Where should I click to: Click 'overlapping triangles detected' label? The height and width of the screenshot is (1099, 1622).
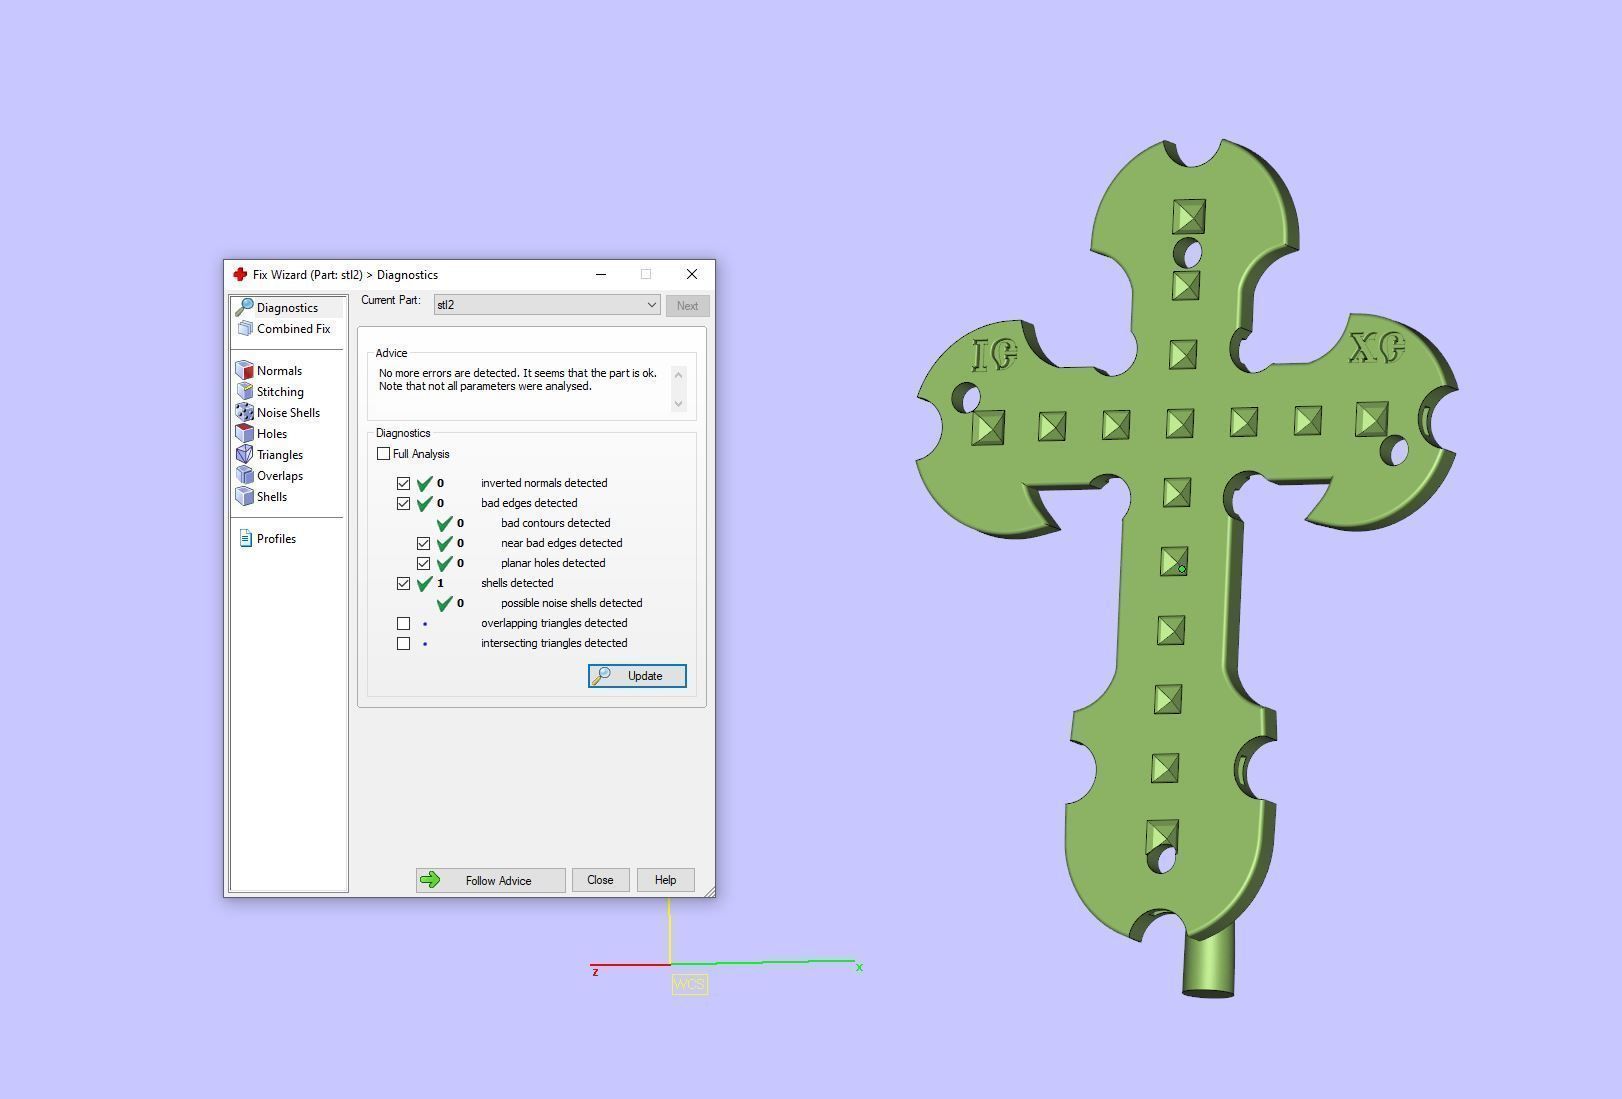[554, 623]
